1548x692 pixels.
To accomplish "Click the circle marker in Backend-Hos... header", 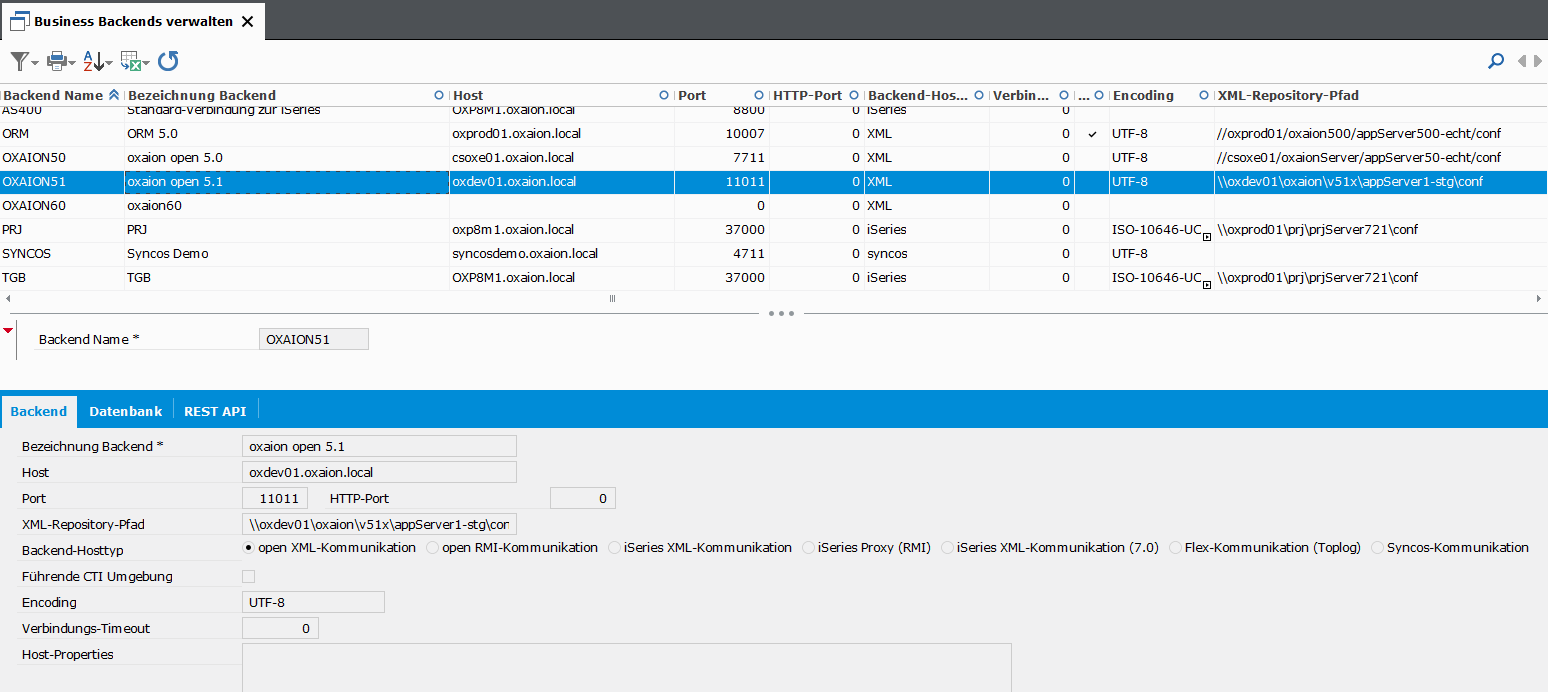I will 979,95.
